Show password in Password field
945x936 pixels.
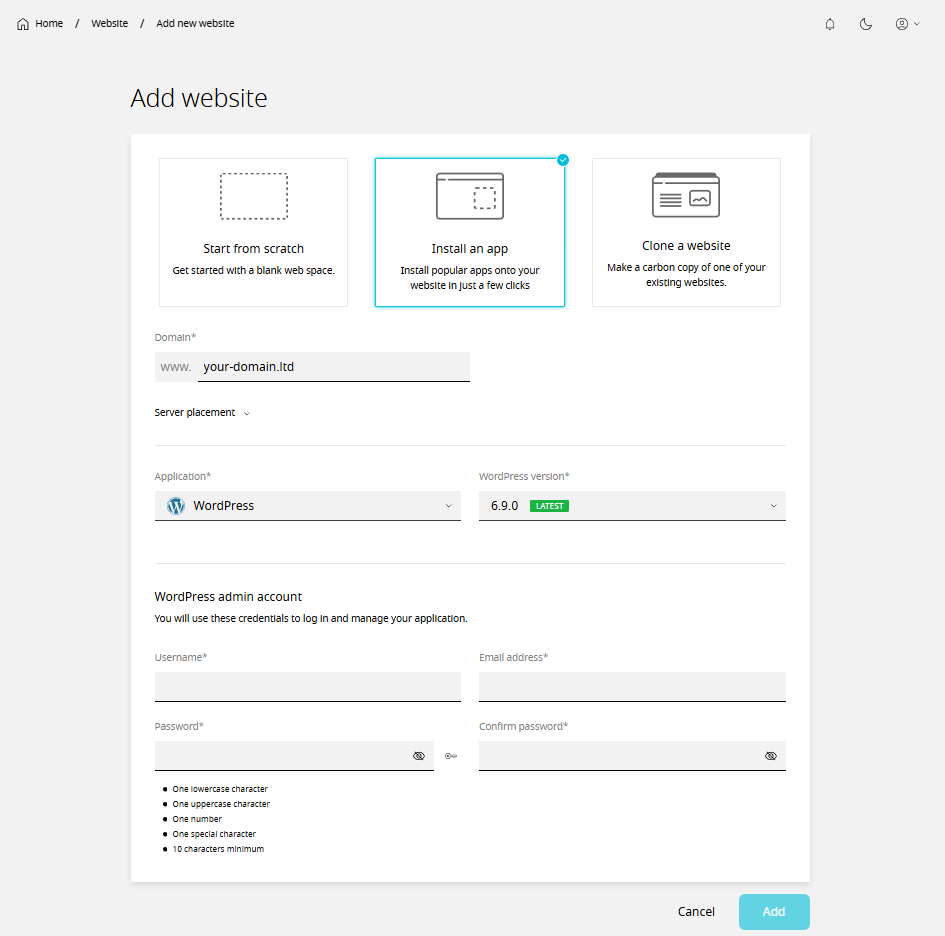click(x=419, y=756)
